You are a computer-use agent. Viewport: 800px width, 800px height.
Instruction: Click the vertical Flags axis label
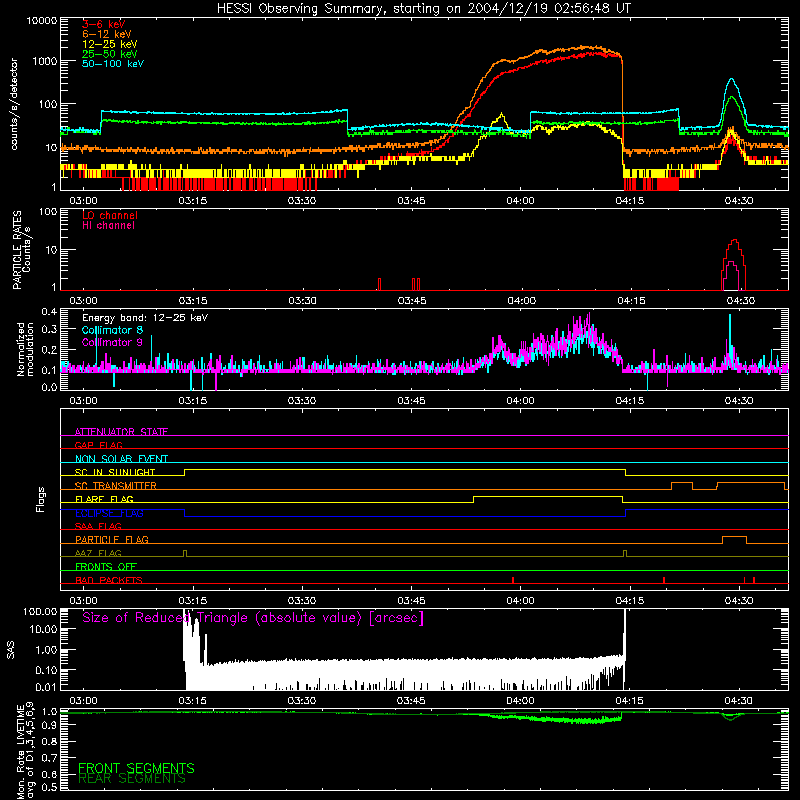click(x=41, y=499)
